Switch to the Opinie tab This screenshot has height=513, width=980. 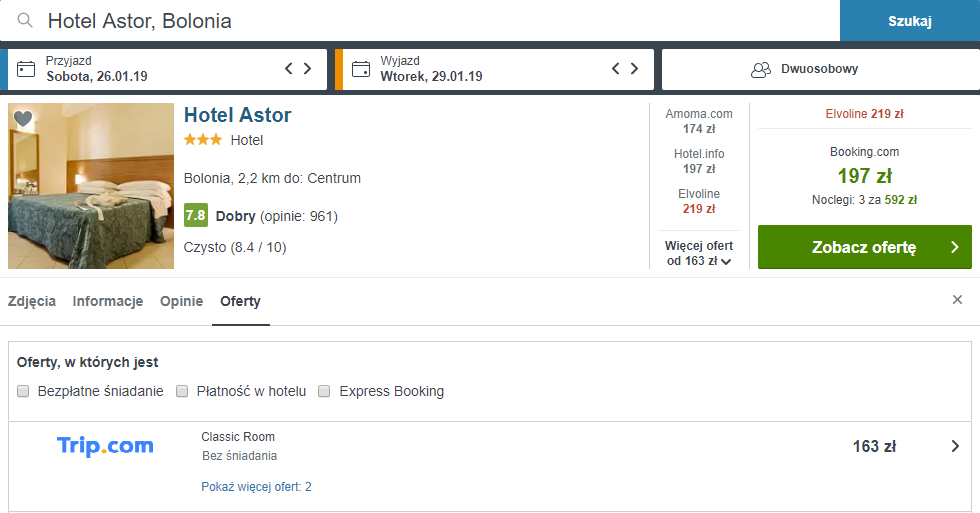[x=181, y=301]
